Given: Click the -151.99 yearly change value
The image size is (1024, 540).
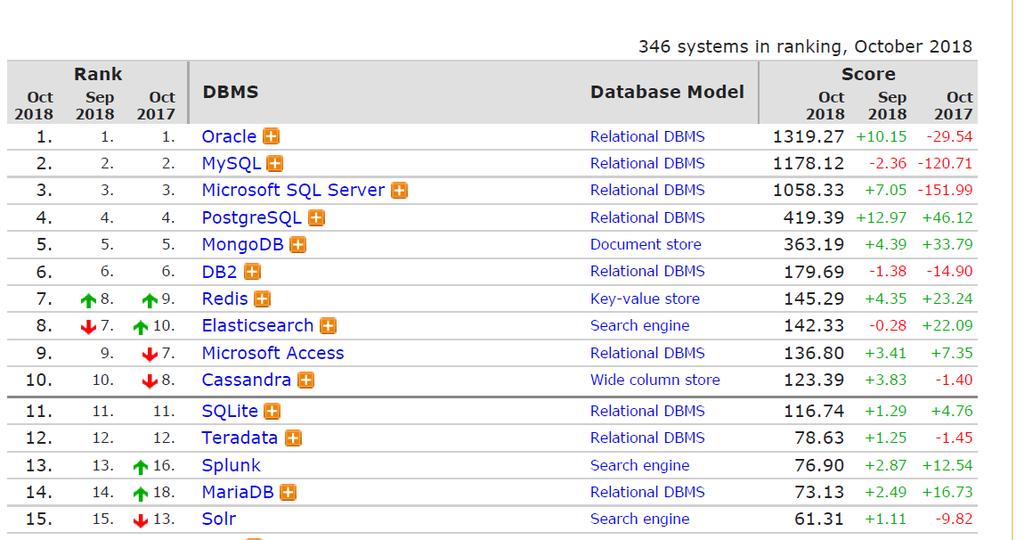Looking at the screenshot, I should pyautogui.click(x=945, y=190).
